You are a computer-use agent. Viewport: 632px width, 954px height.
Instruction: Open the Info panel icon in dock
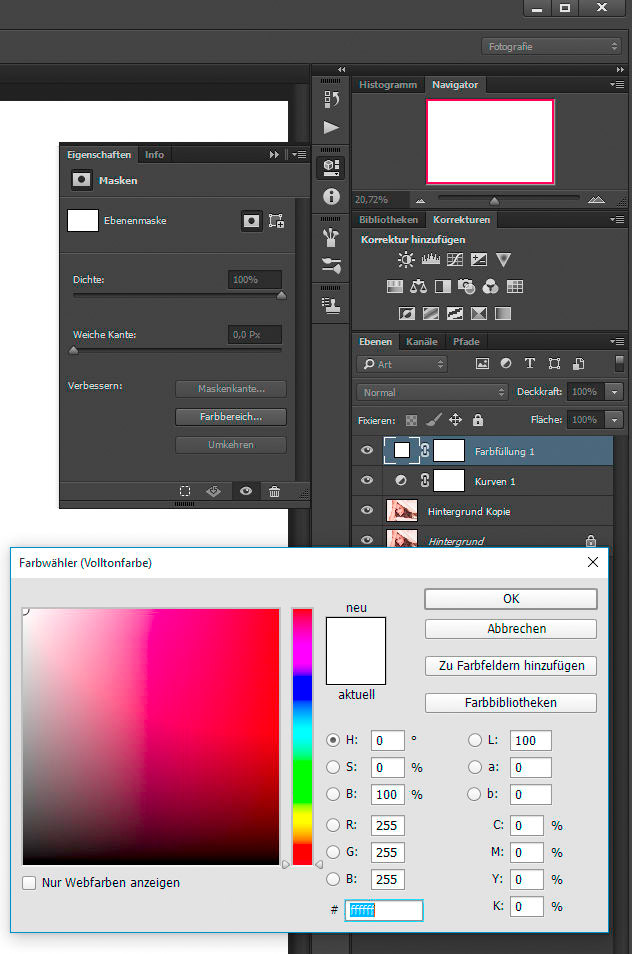coord(331,197)
